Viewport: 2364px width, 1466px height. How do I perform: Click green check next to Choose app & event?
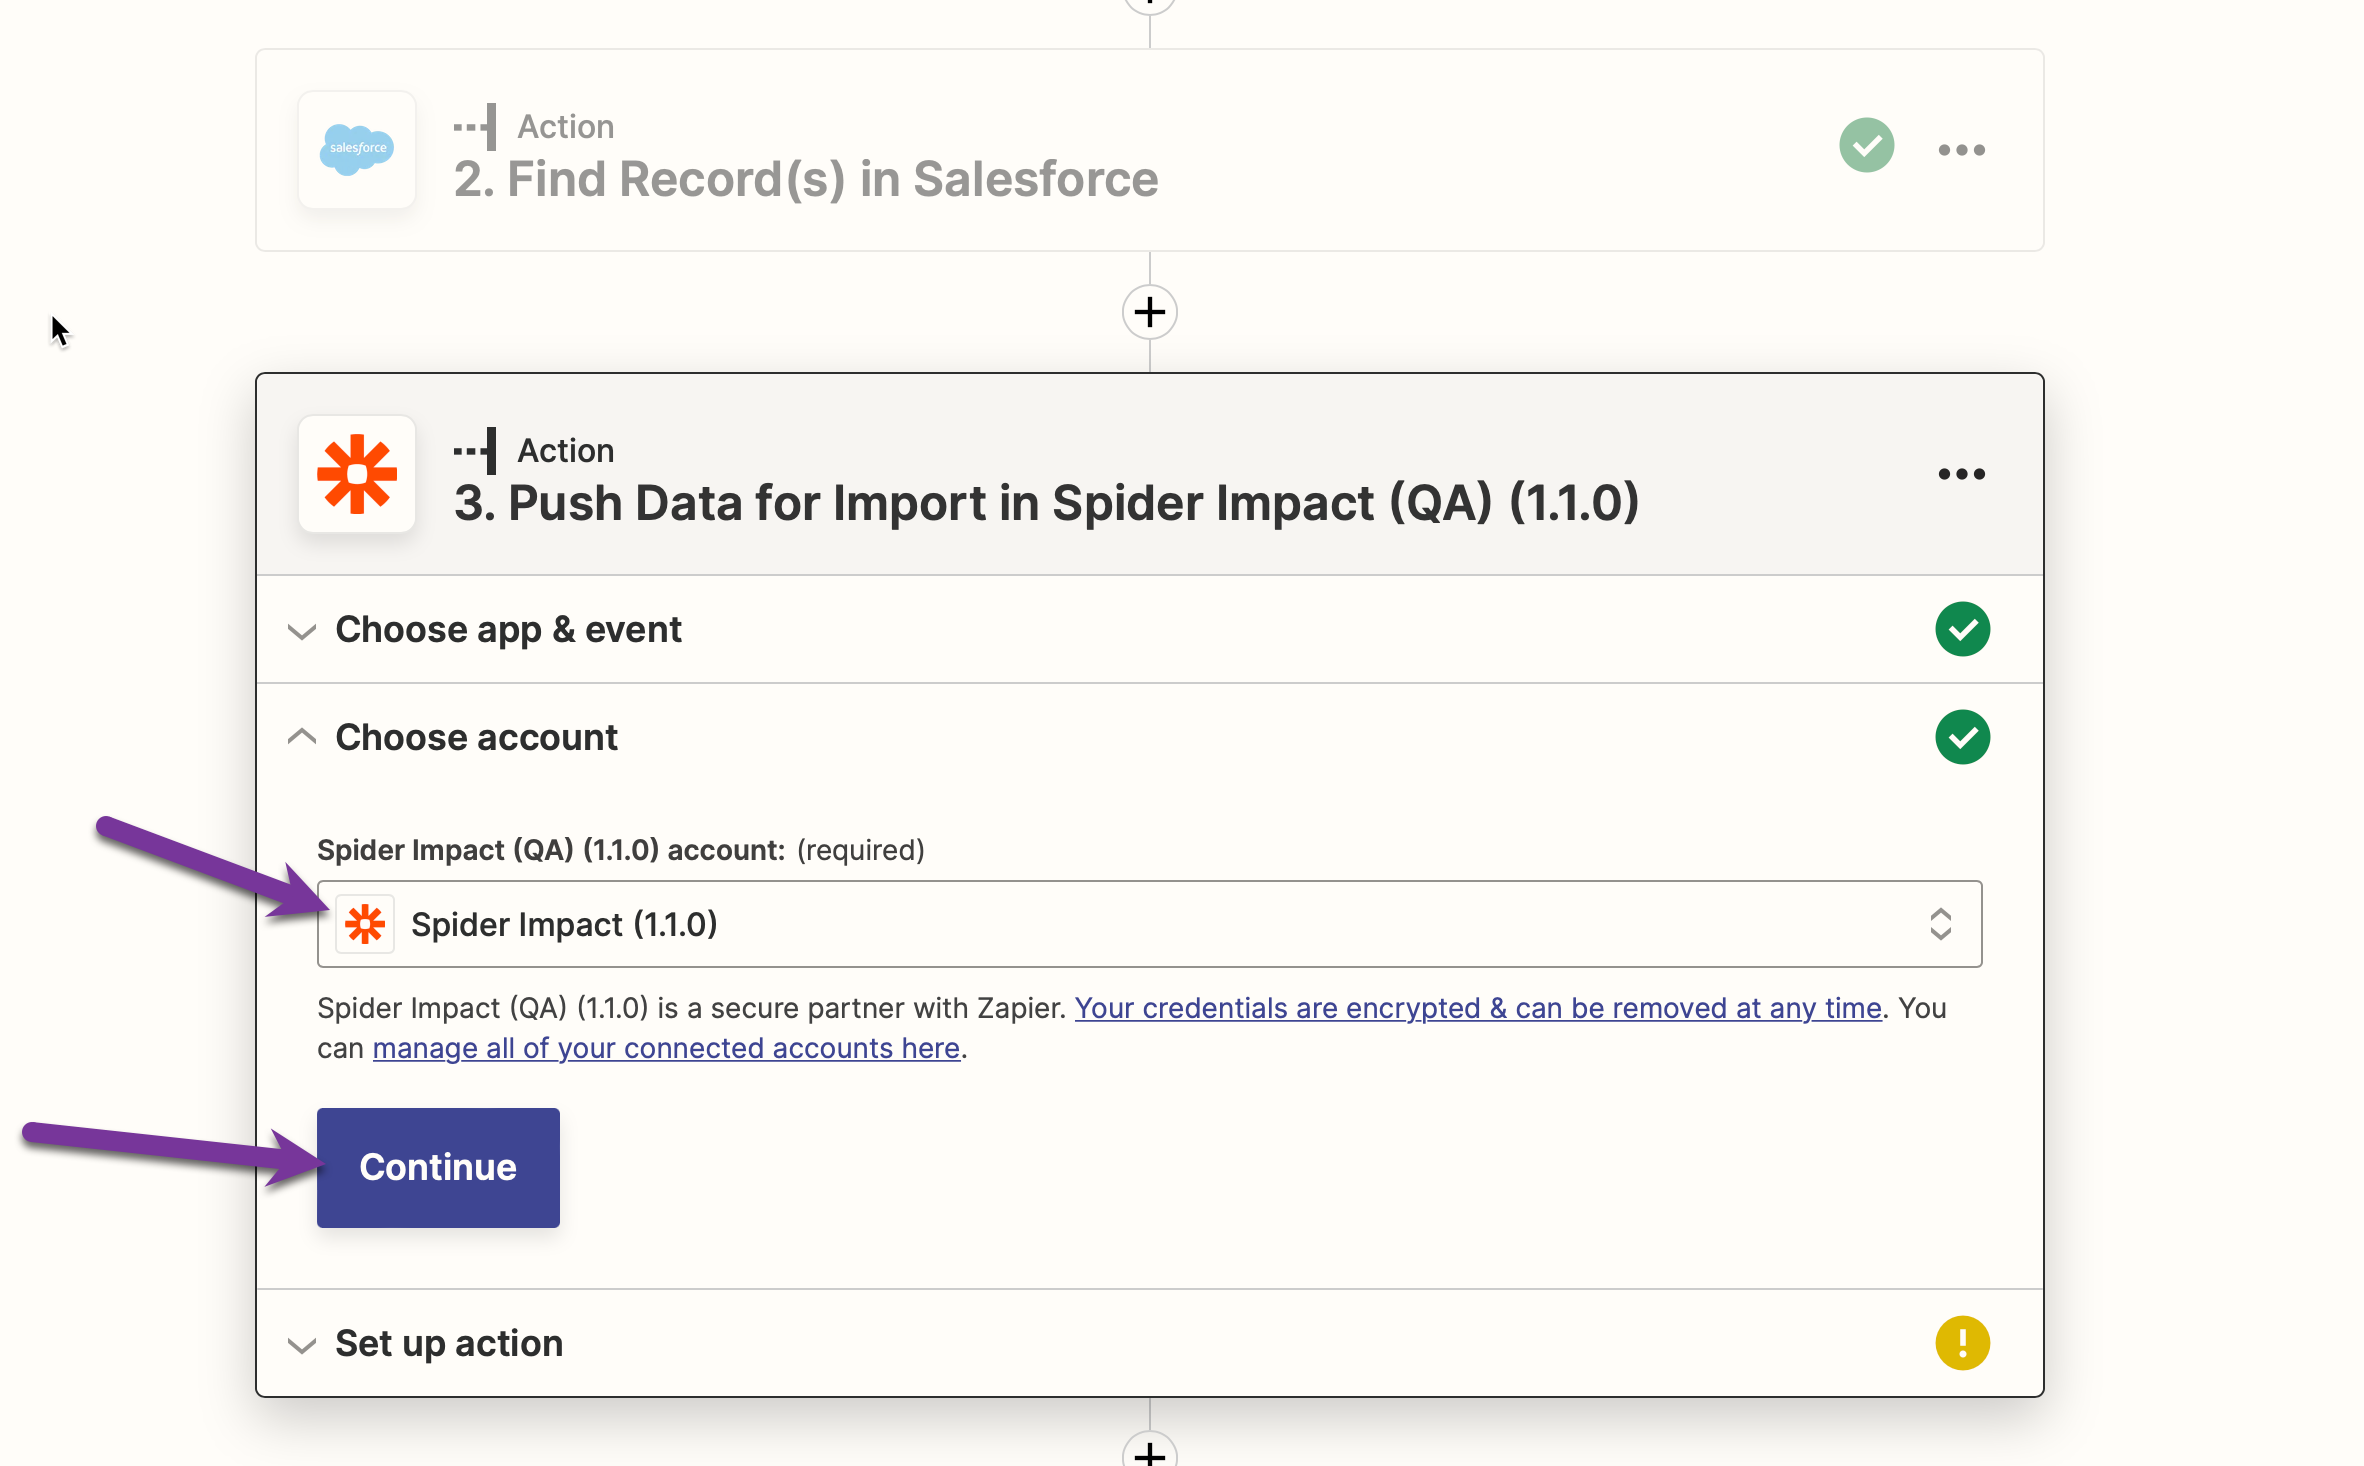click(x=1962, y=629)
